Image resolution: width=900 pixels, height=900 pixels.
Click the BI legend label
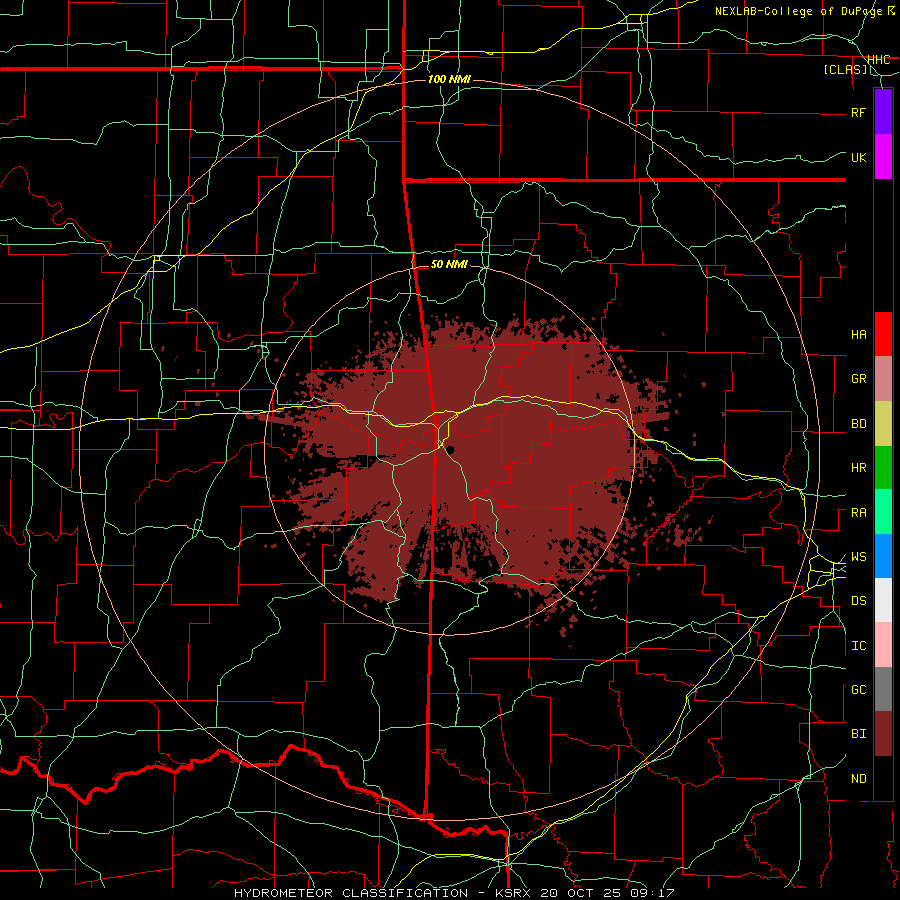(x=859, y=734)
